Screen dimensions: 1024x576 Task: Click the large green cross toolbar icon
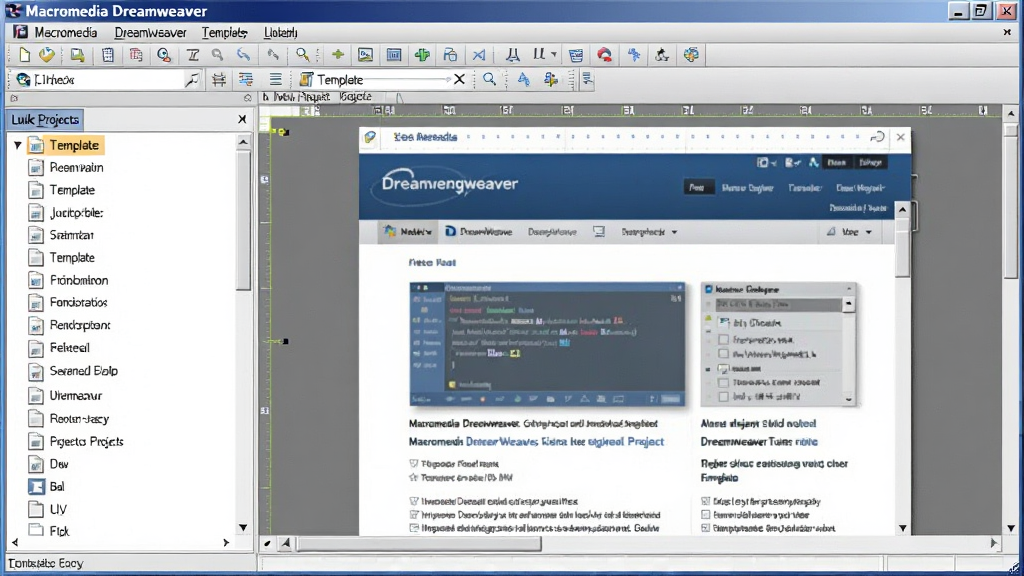423,55
